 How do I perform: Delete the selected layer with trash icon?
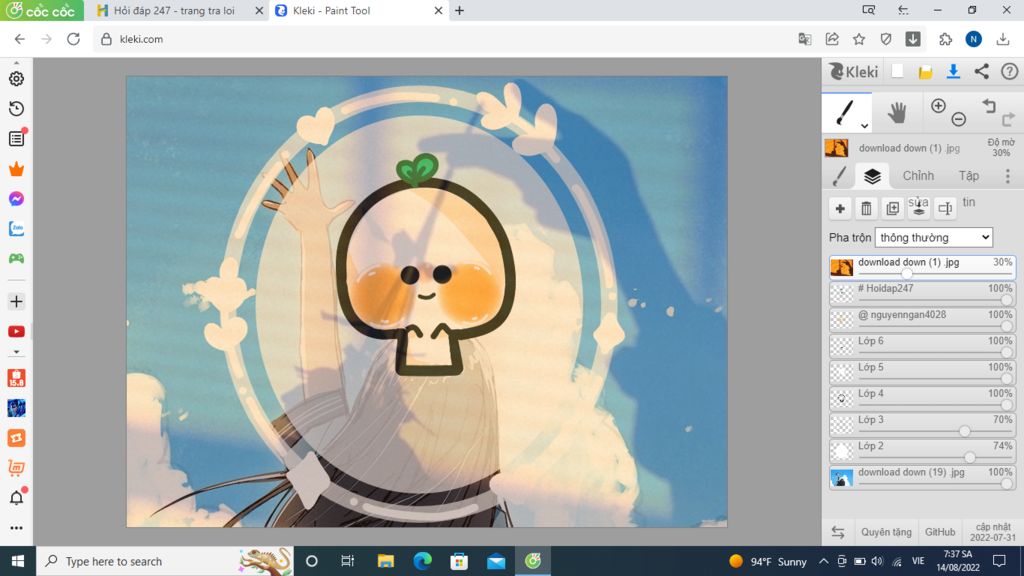point(866,208)
